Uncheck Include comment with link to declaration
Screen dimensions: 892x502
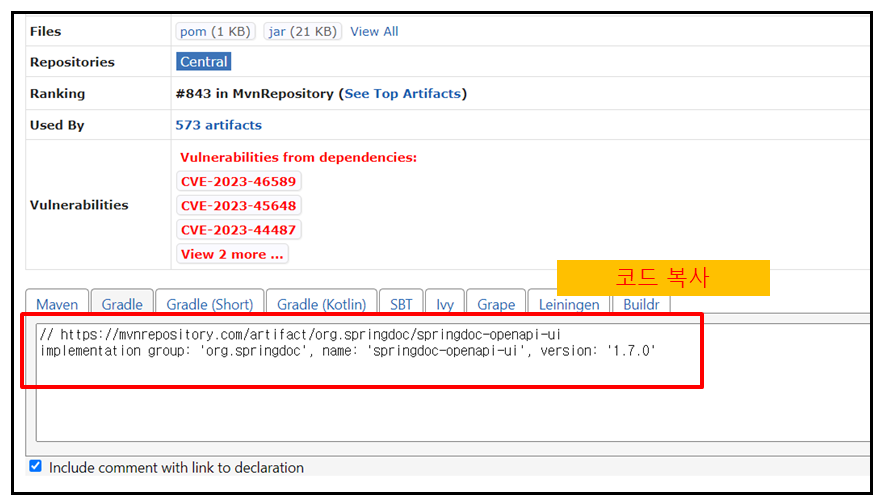tap(35, 466)
